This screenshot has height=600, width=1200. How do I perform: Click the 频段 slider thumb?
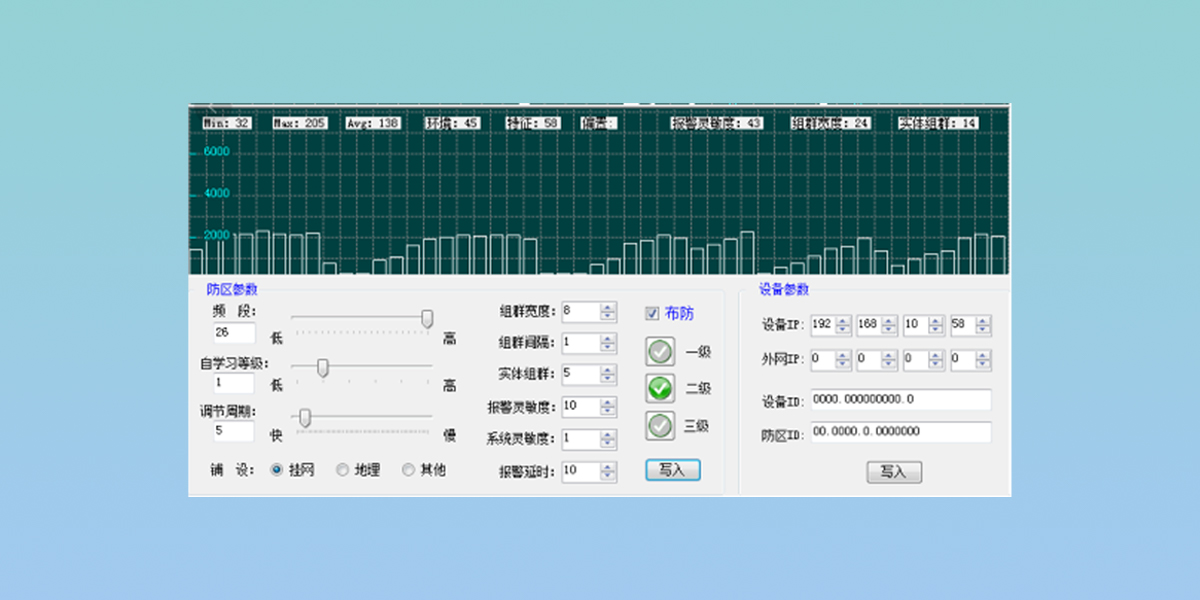(427, 318)
